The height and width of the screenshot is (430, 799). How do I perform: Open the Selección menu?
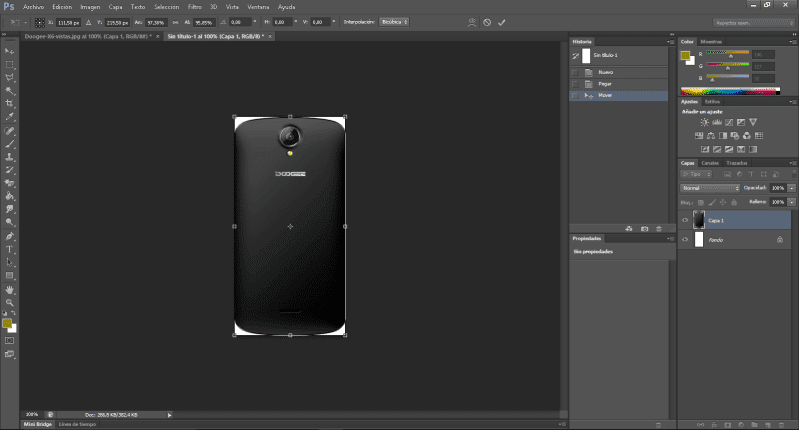pyautogui.click(x=167, y=7)
